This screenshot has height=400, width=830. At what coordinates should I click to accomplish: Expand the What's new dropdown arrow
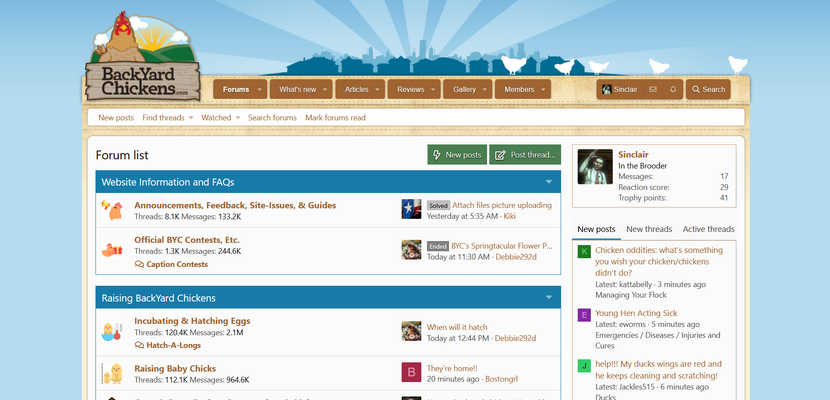pos(325,89)
